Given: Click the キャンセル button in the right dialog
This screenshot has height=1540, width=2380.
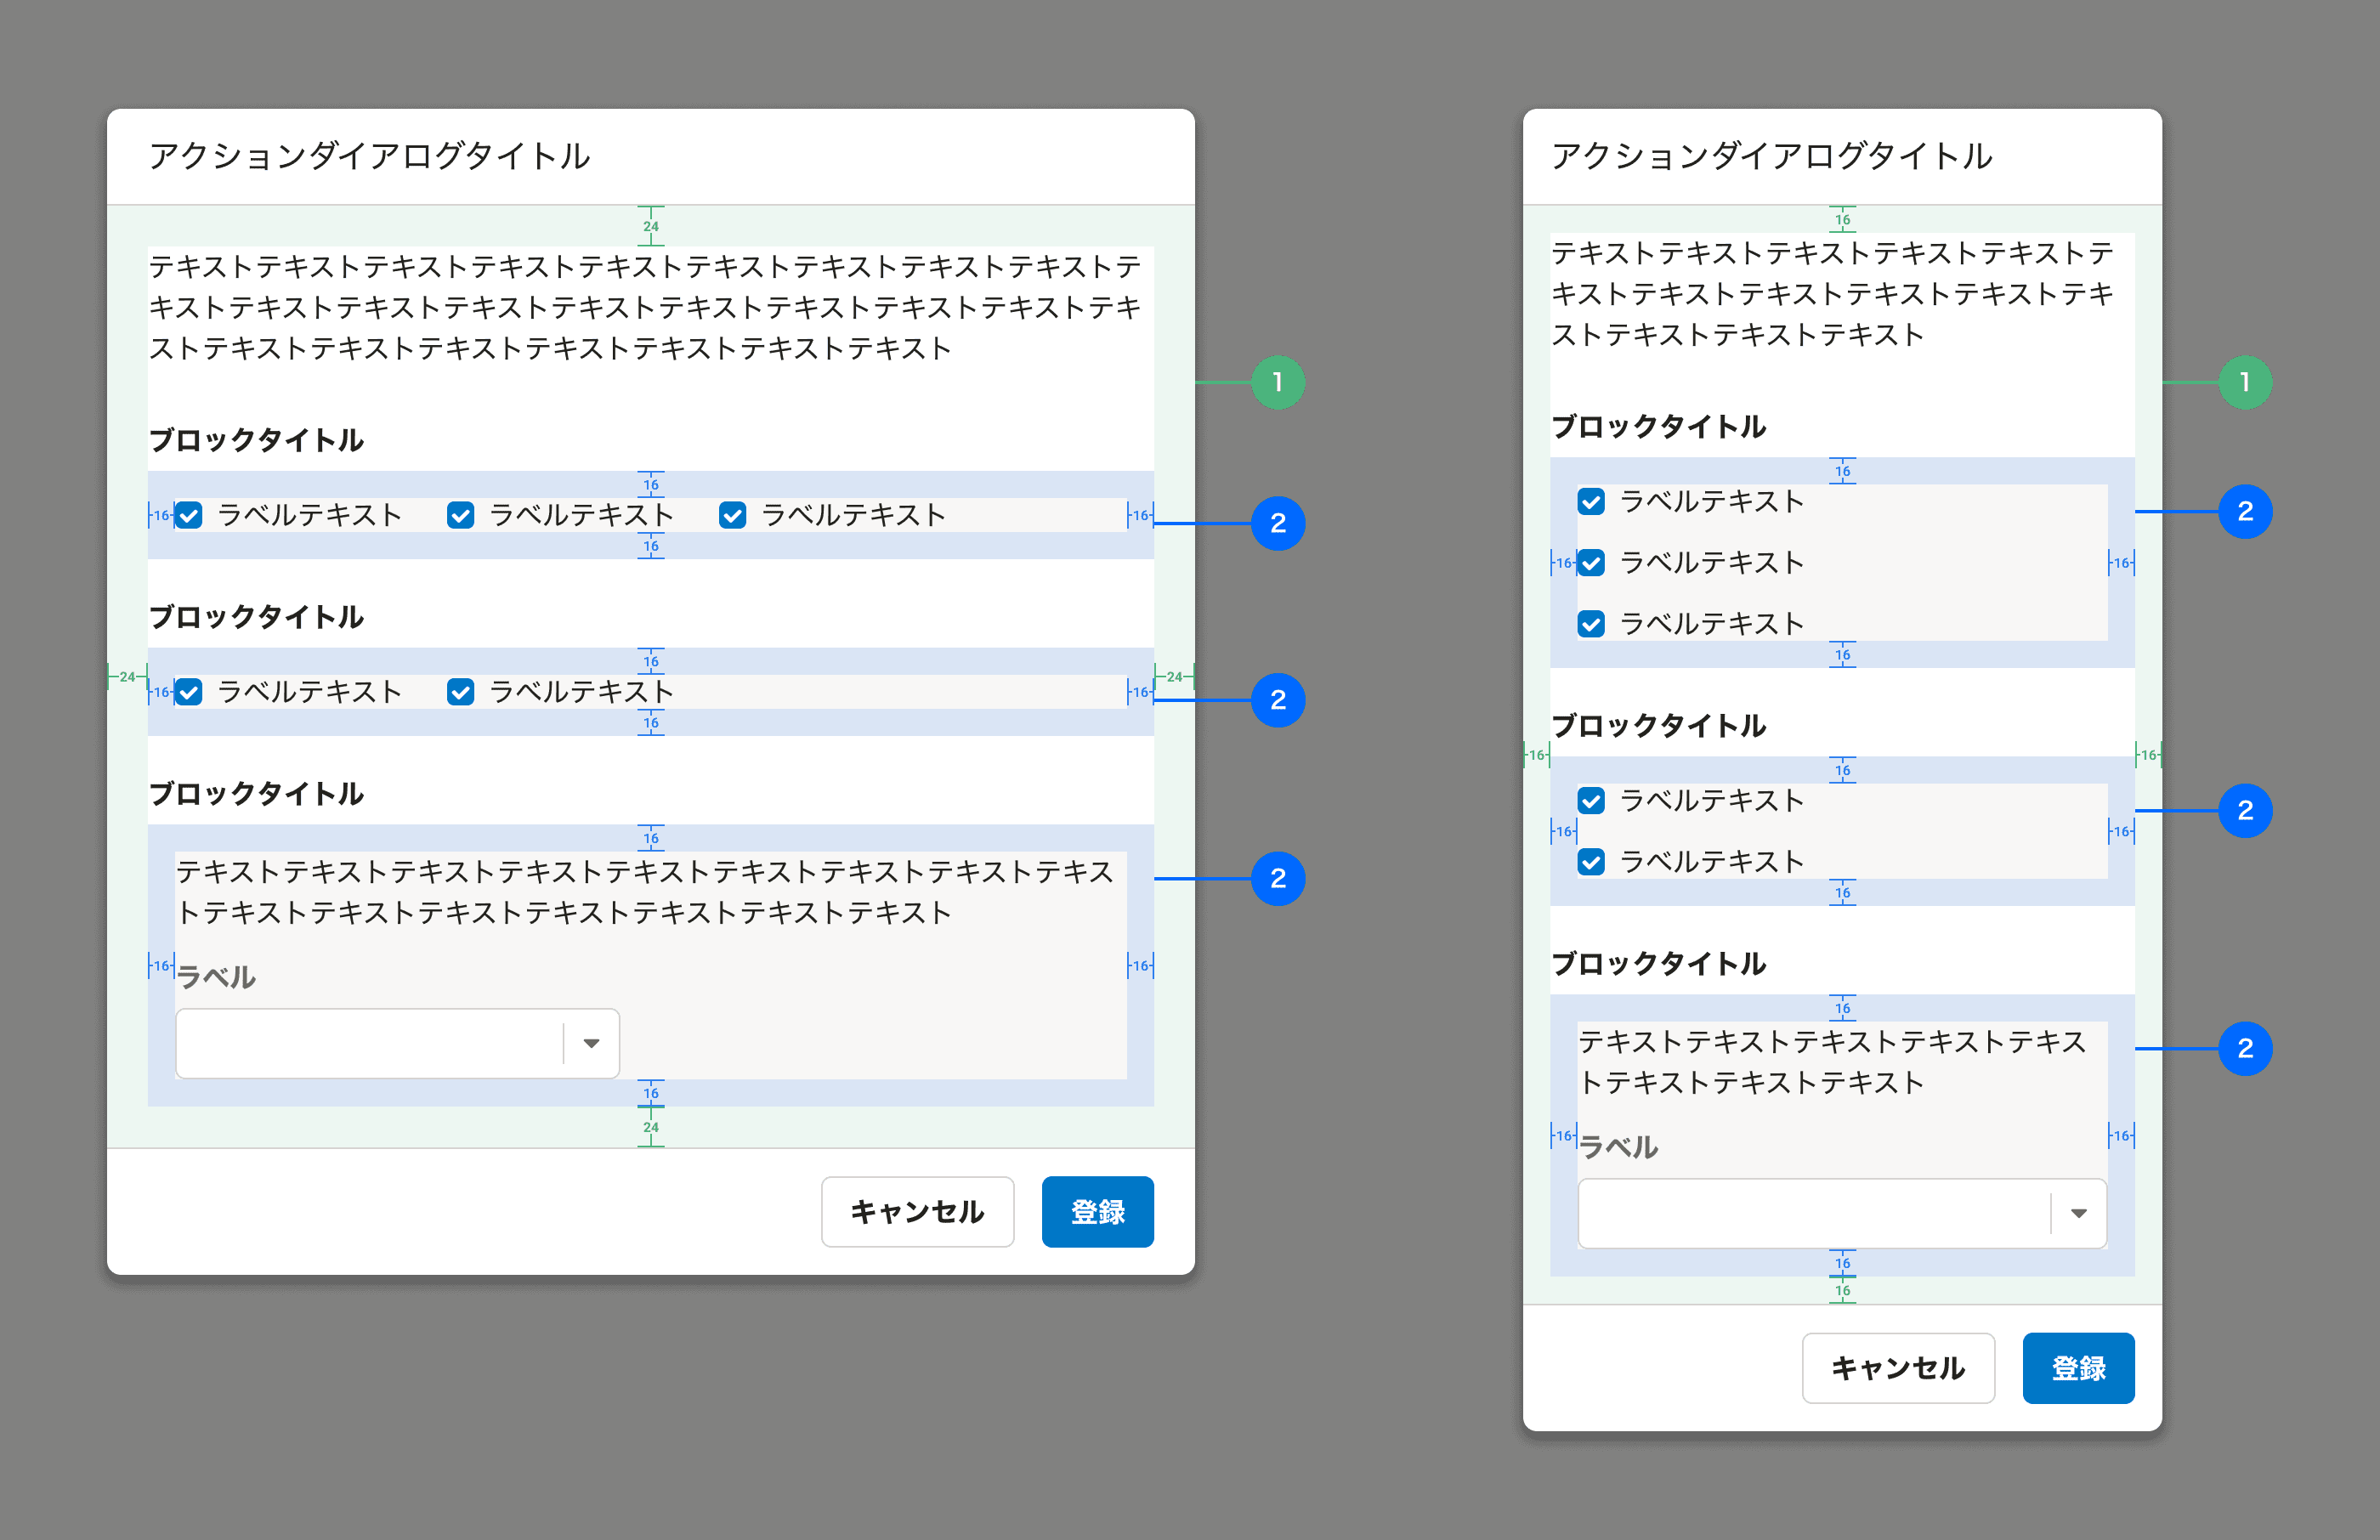Looking at the screenshot, I should (1898, 1368).
